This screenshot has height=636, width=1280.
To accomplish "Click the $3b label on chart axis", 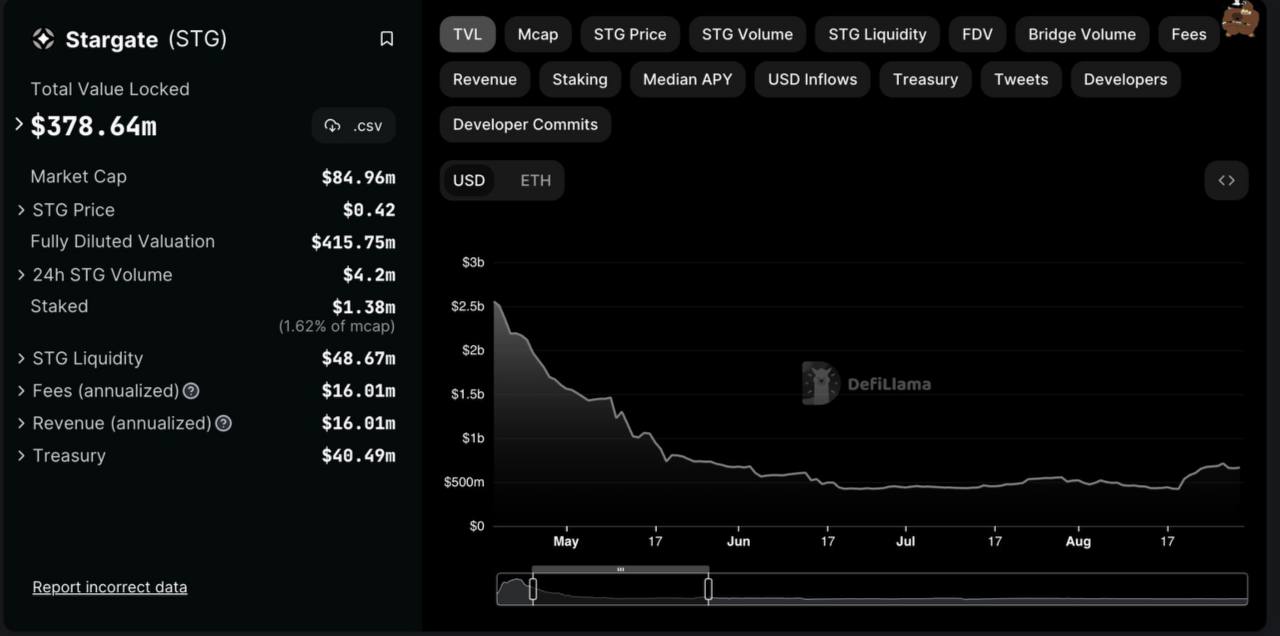I will pos(472,262).
